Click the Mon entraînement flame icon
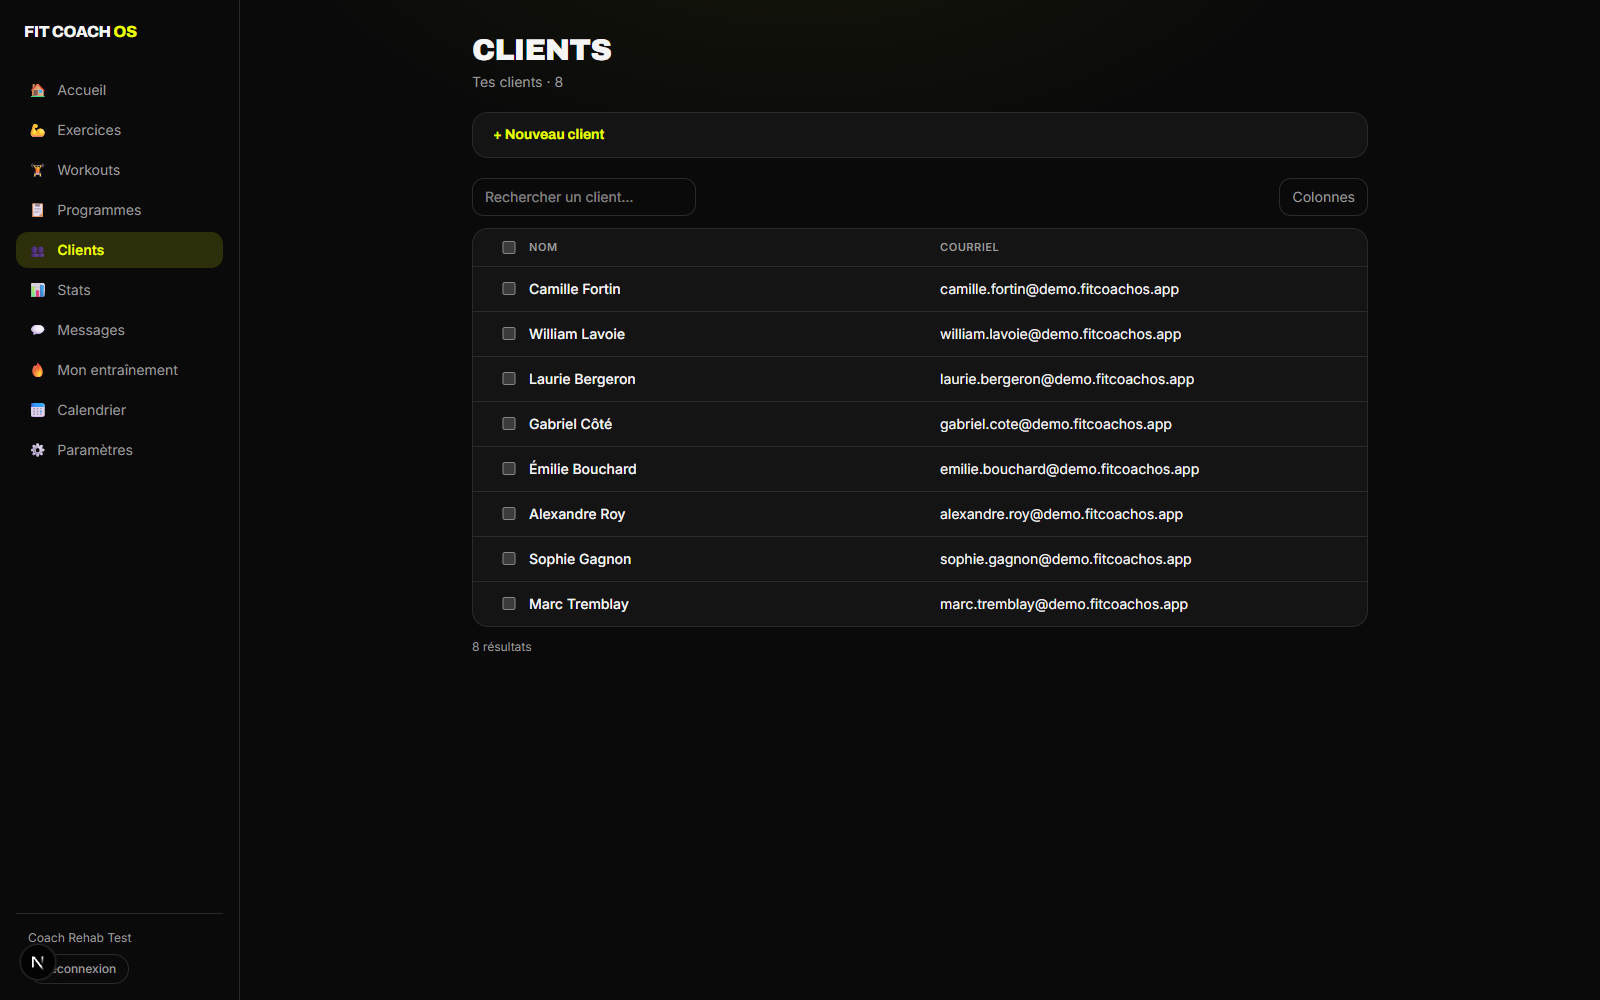 [38, 370]
